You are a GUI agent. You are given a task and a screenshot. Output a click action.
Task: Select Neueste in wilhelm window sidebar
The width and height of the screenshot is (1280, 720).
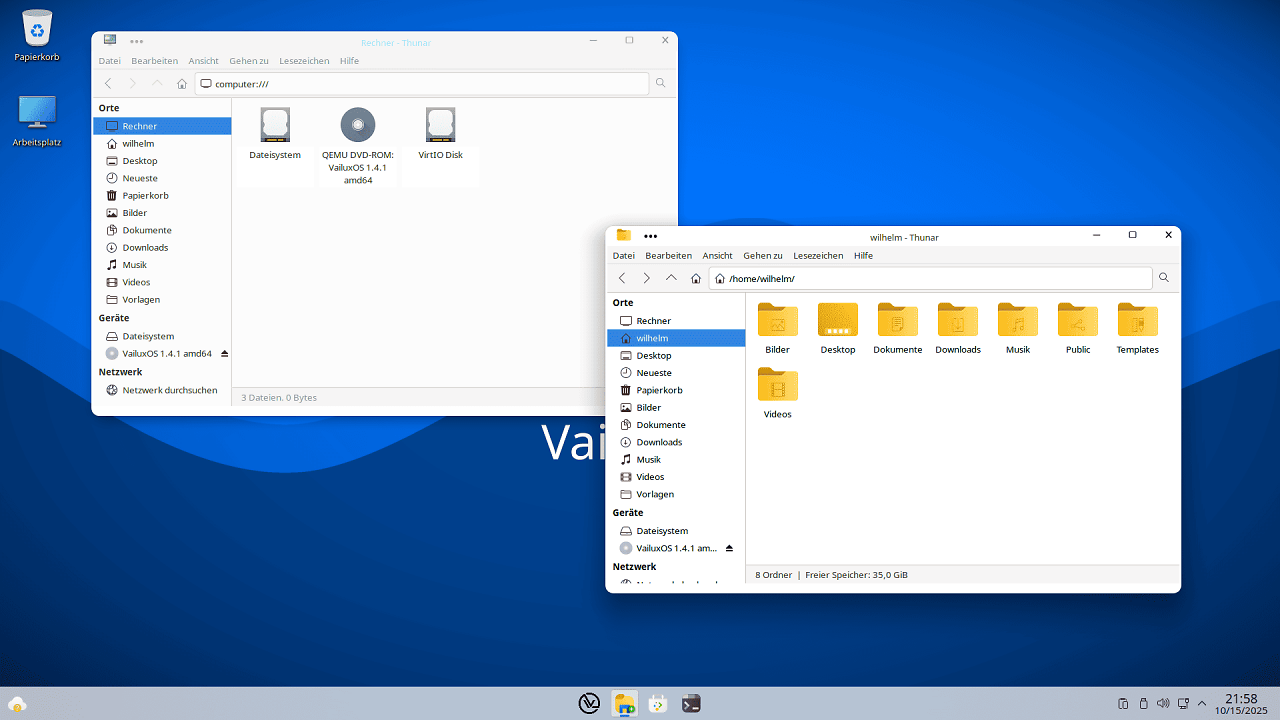[x=676, y=373]
